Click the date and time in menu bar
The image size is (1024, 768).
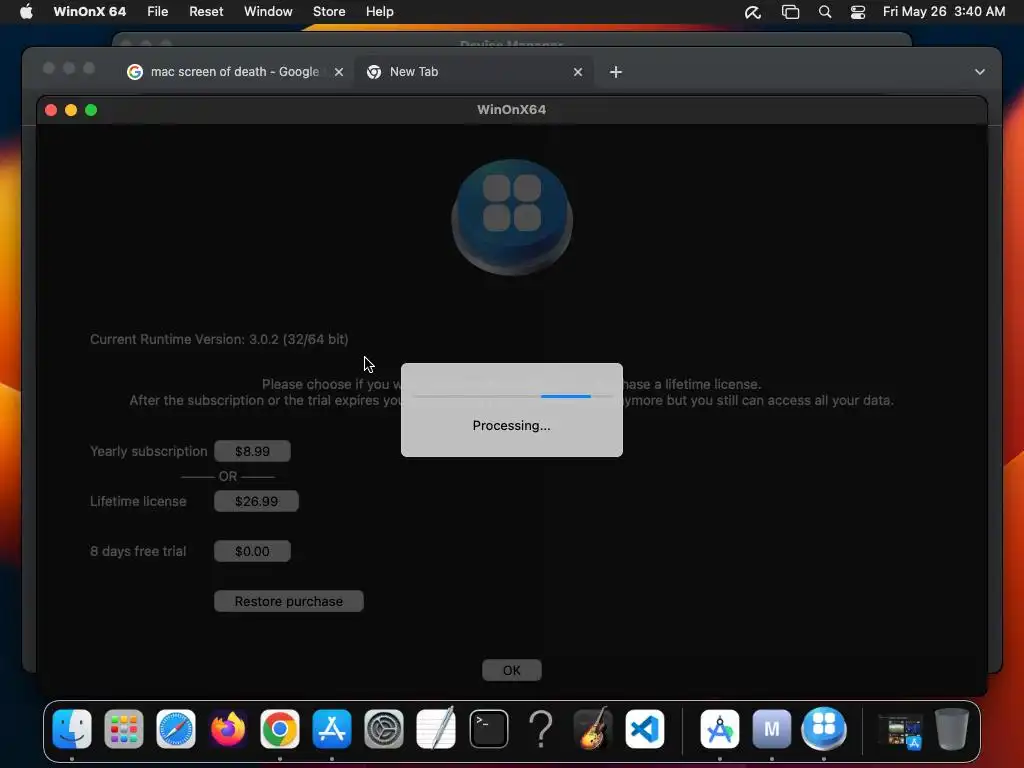point(944,12)
